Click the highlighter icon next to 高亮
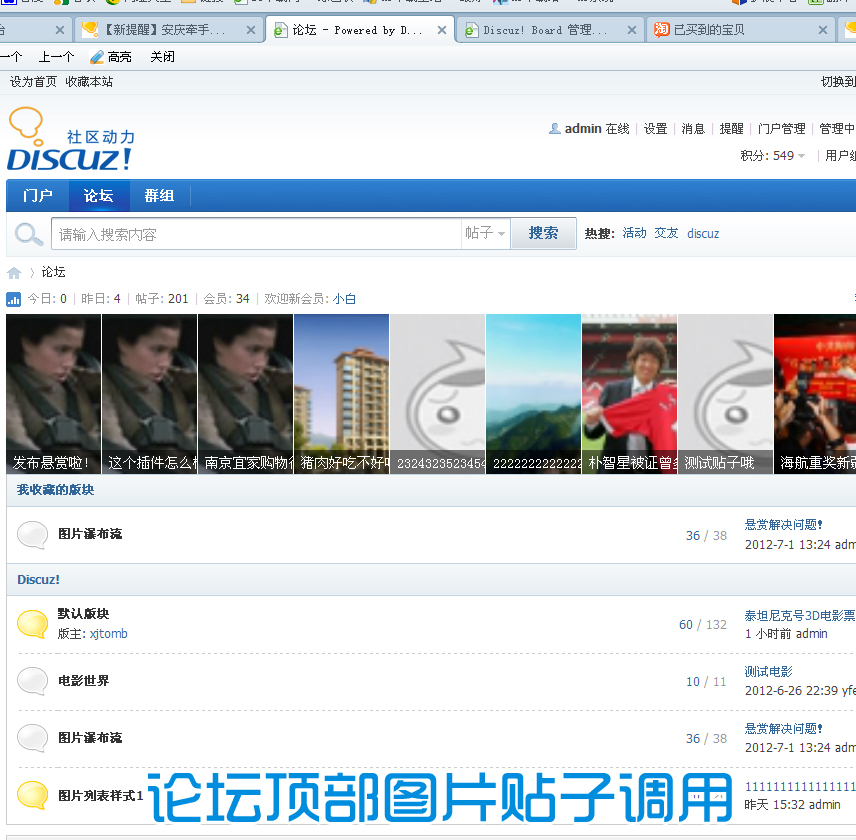856x840 pixels. pyautogui.click(x=97, y=57)
